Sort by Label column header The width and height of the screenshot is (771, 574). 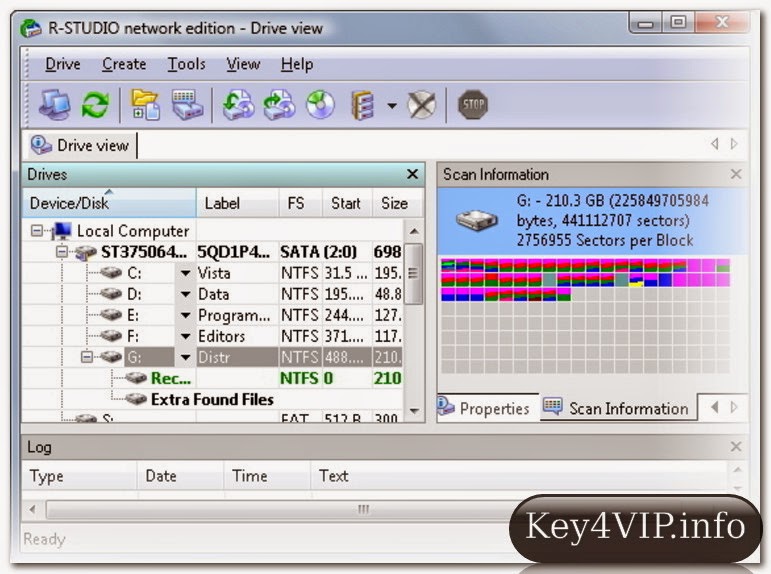coord(237,203)
